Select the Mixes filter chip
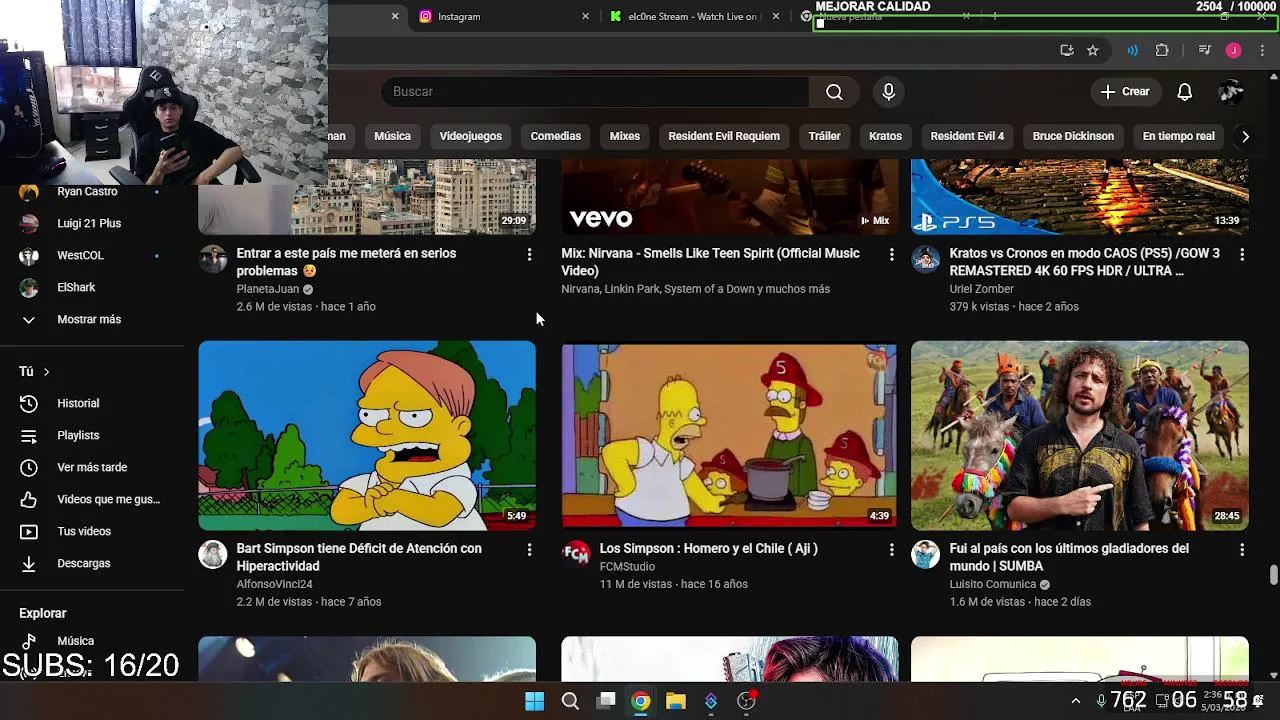 tap(624, 136)
